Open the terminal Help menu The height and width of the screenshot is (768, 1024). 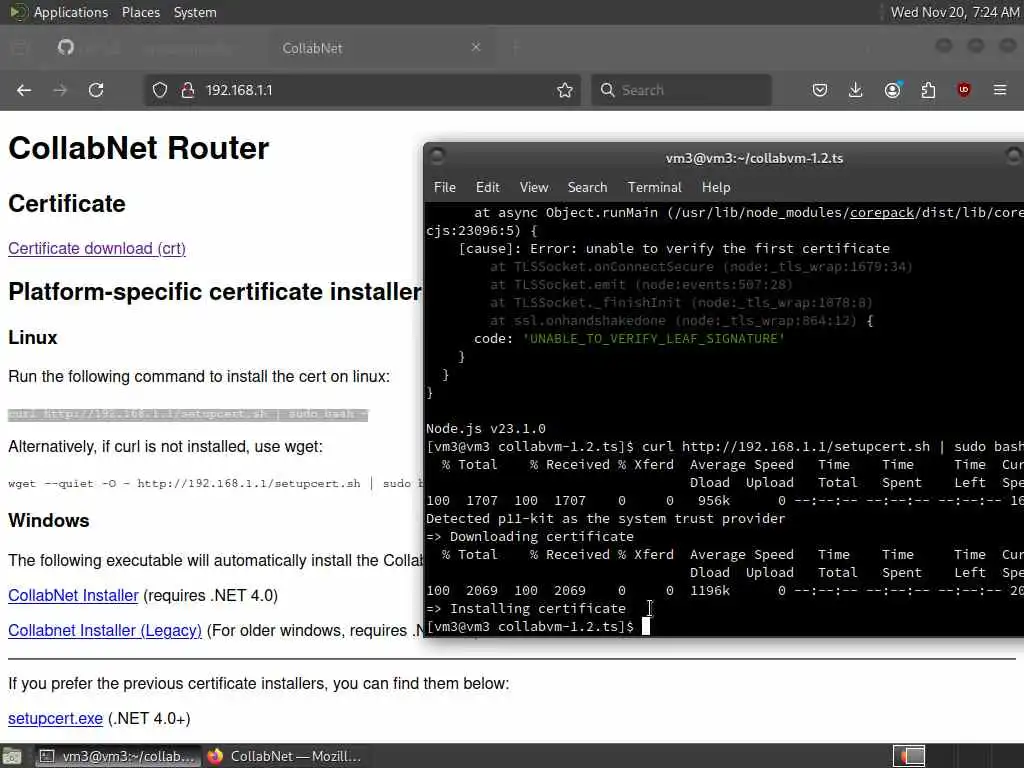716,187
